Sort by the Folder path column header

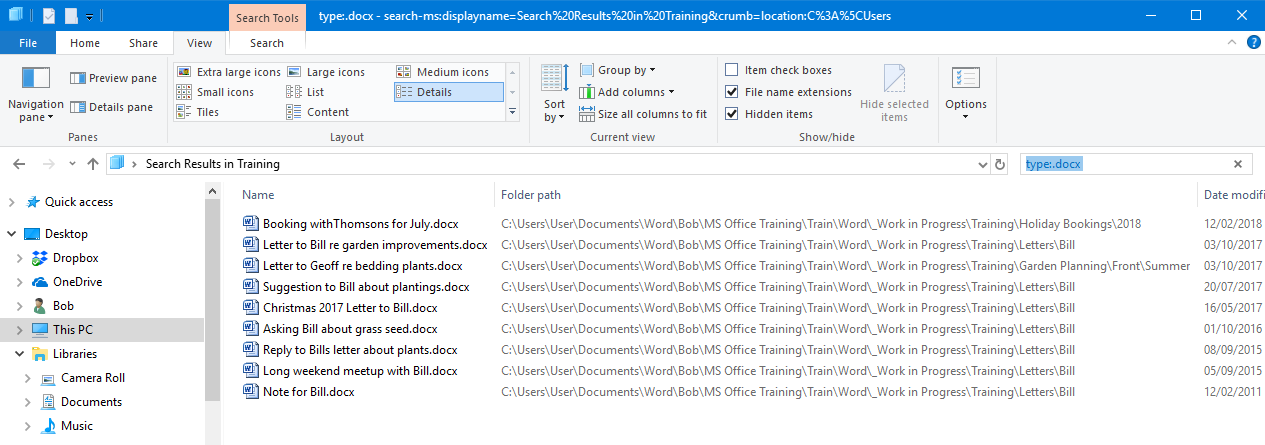click(x=531, y=195)
